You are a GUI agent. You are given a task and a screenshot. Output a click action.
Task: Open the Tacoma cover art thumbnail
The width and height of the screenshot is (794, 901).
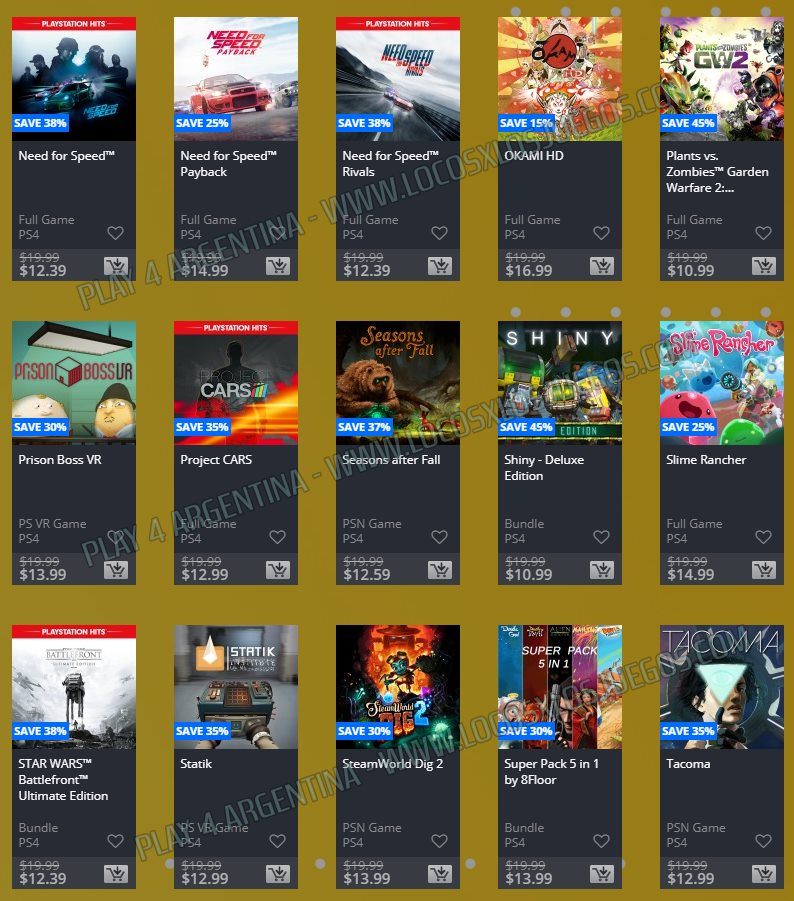722,687
